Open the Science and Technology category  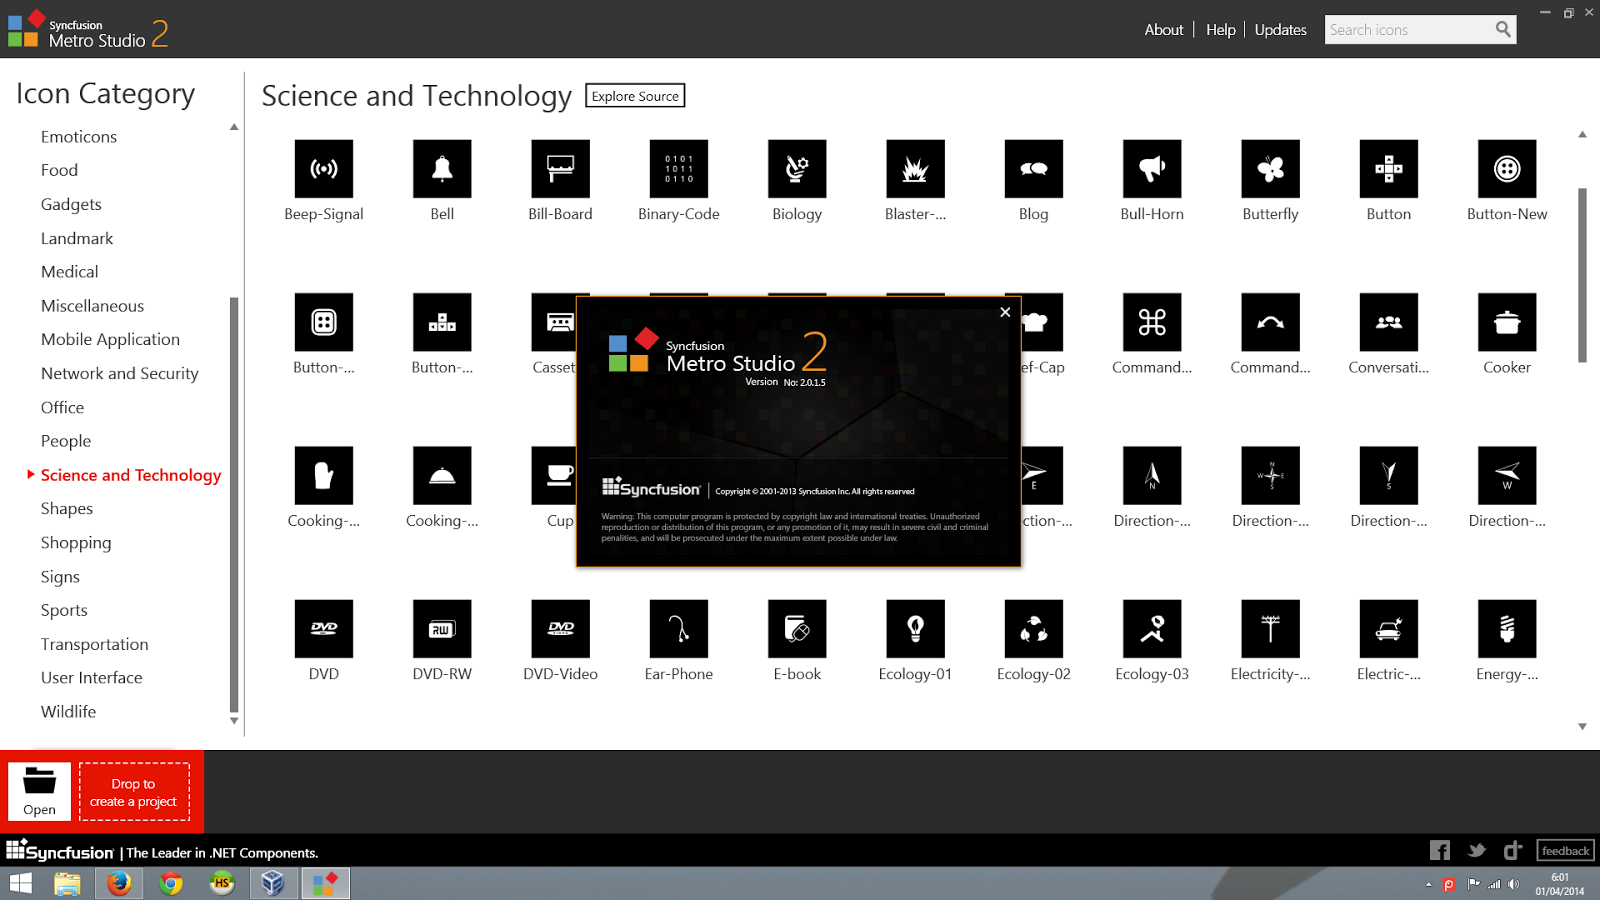click(130, 474)
